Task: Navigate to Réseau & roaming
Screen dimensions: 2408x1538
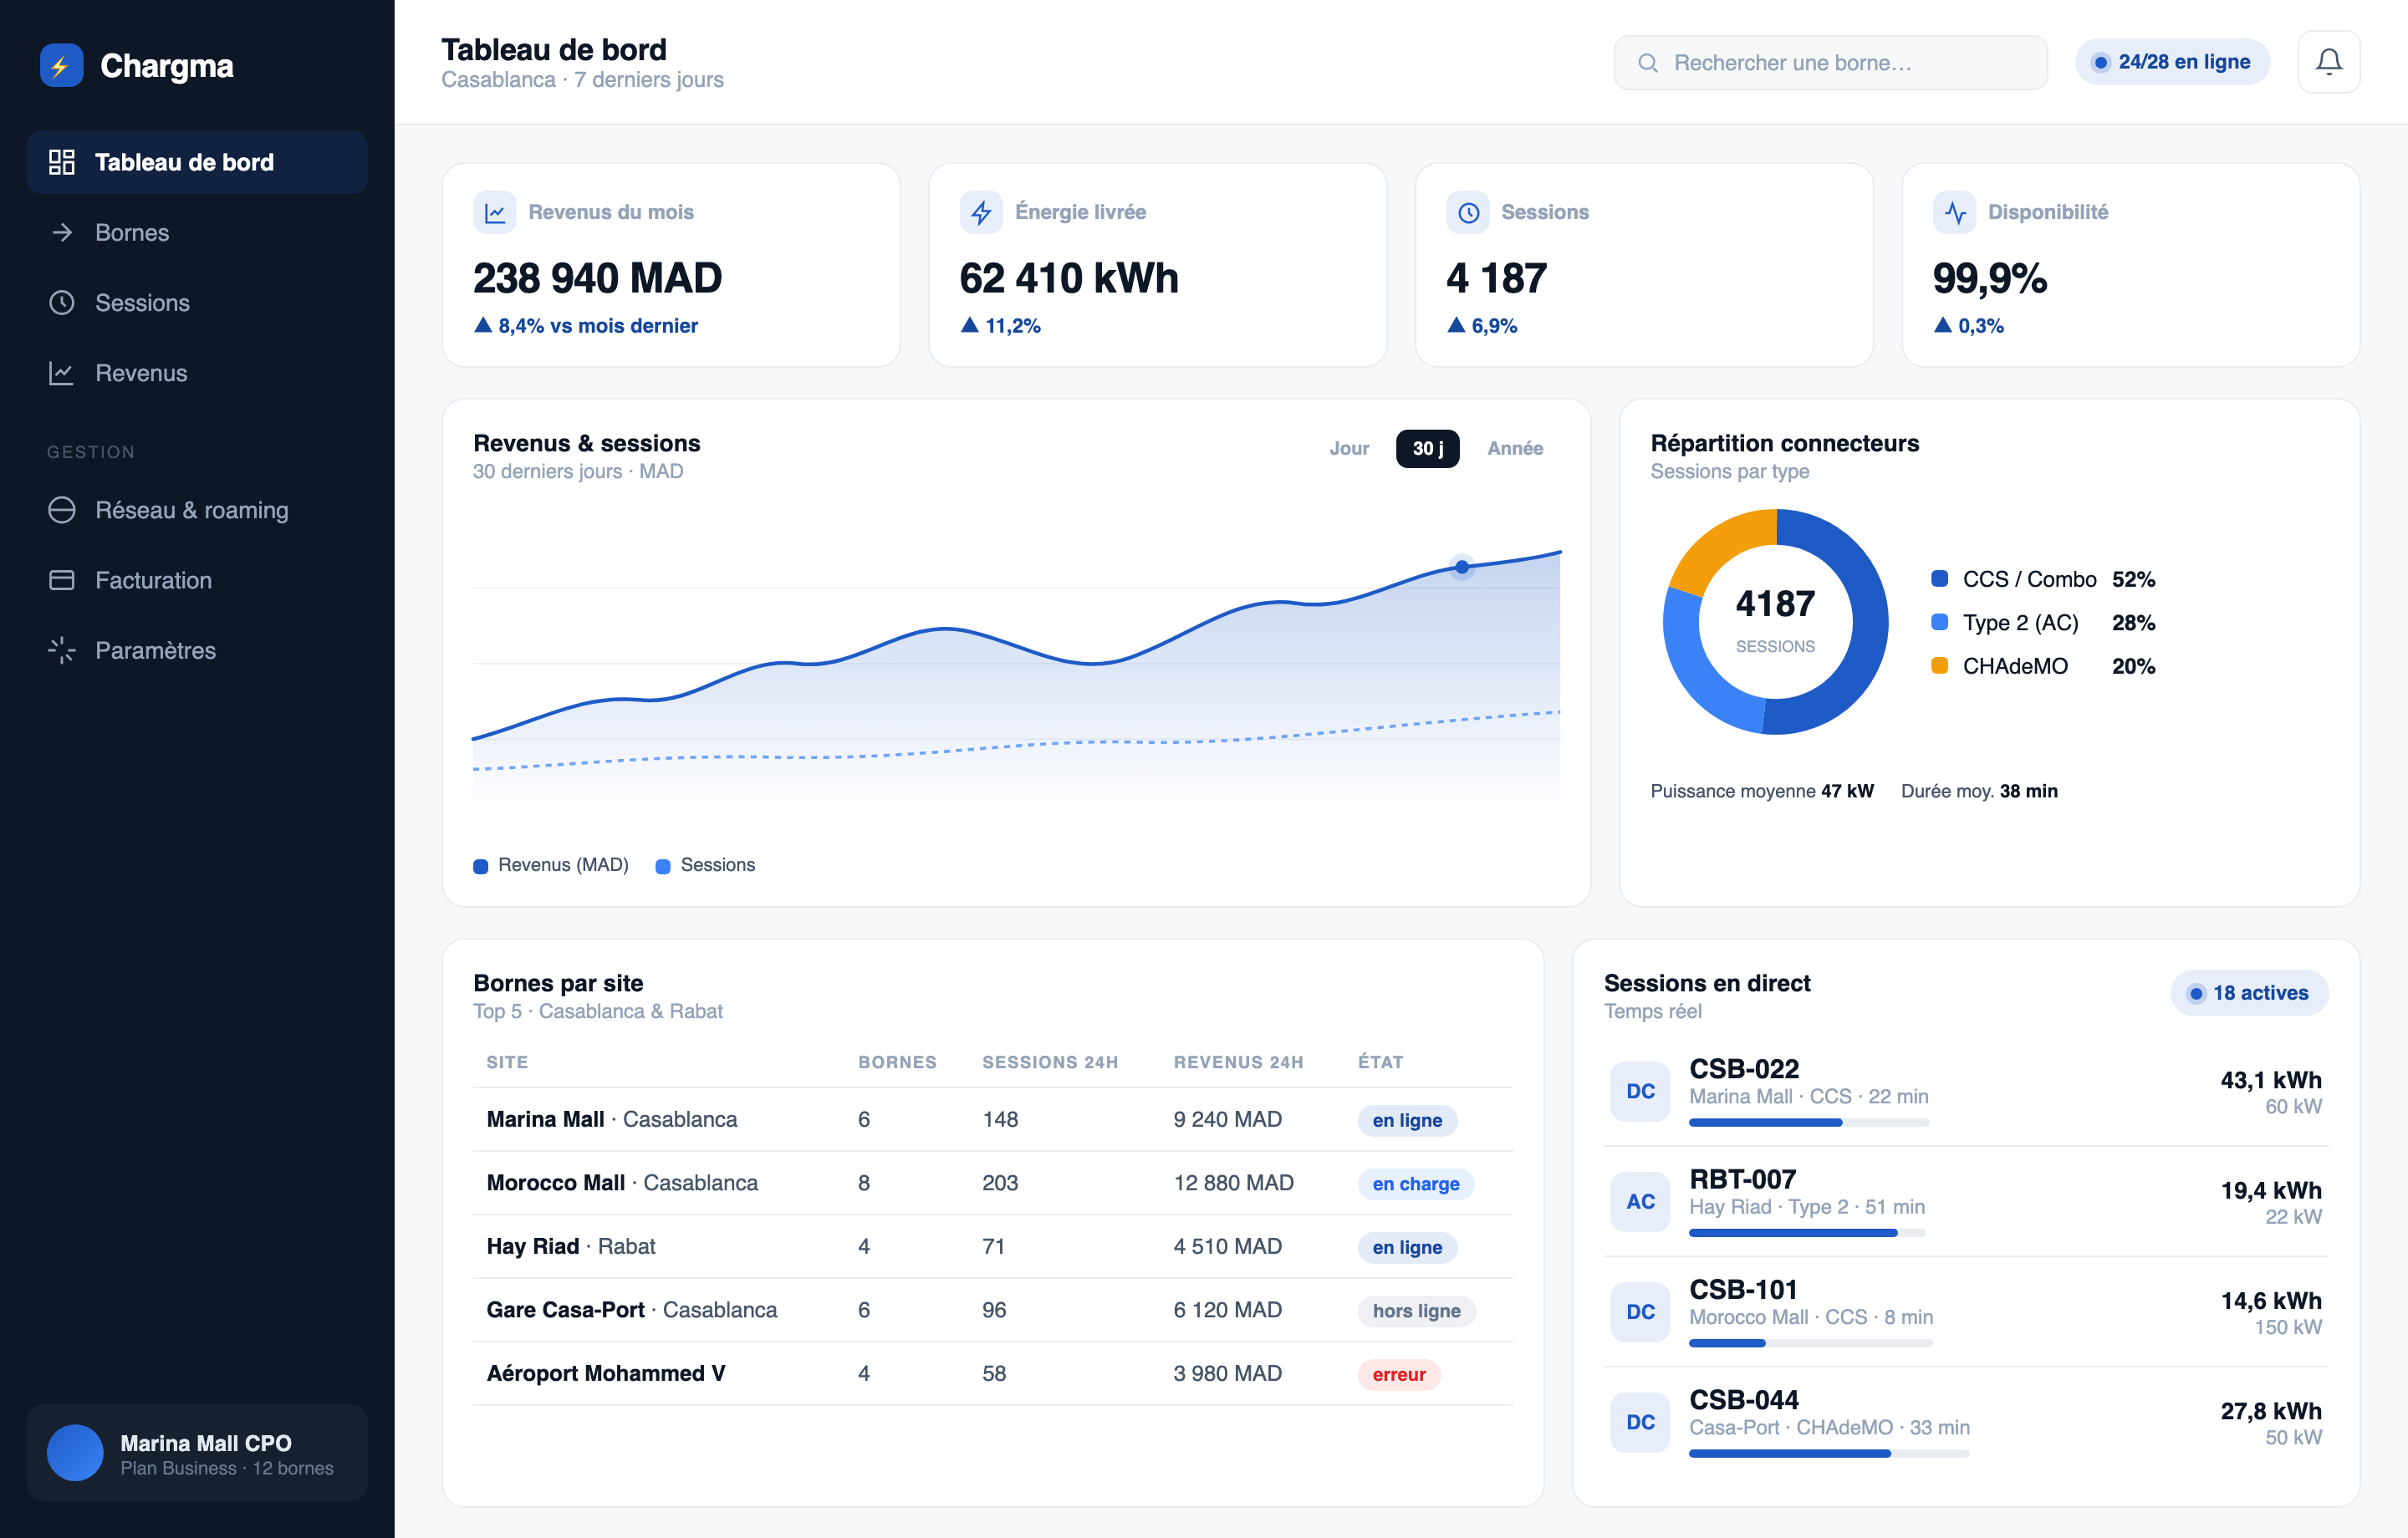Action: 197,510
